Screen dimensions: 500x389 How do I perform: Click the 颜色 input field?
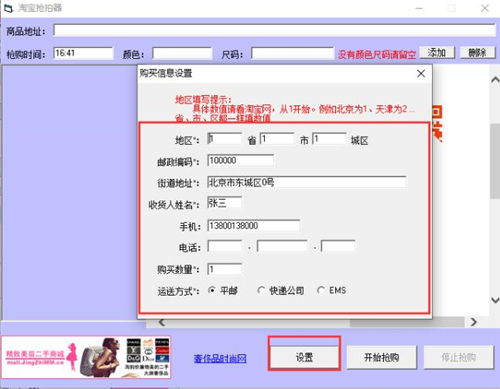pyautogui.click(x=182, y=53)
